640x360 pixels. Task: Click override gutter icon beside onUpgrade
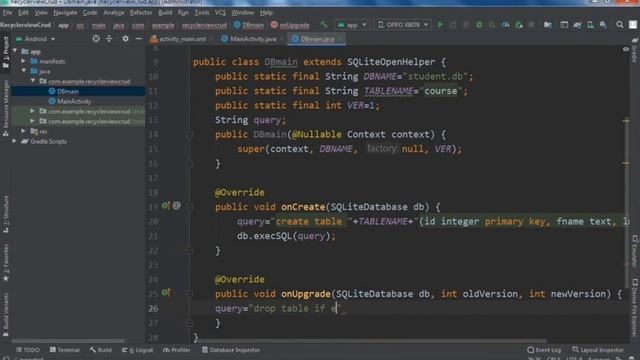pos(165,293)
